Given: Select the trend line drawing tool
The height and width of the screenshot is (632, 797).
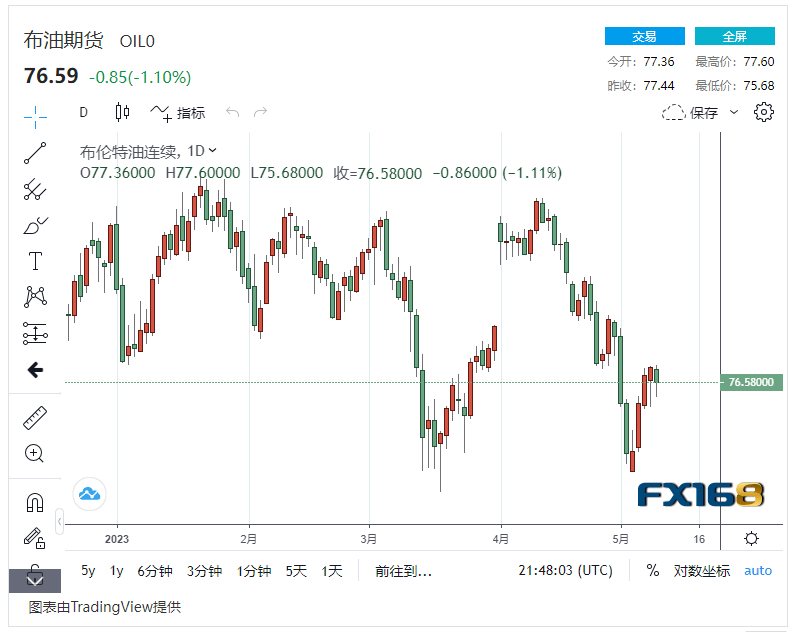Looking at the screenshot, I should point(35,153).
